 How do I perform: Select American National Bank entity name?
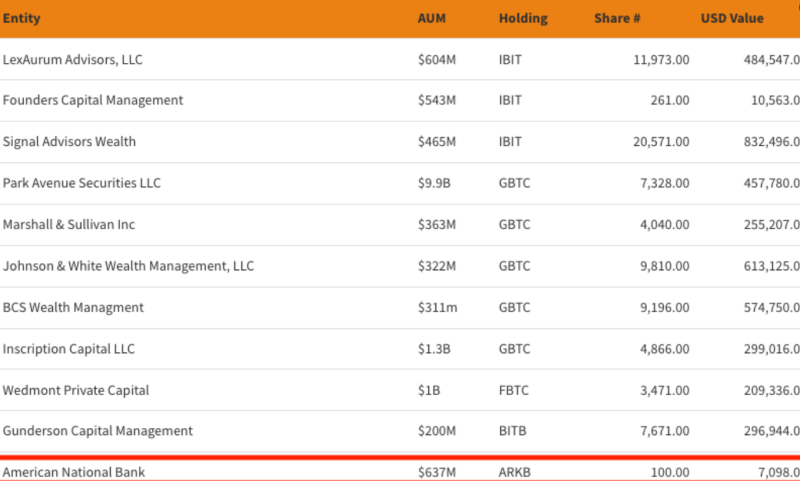point(73,472)
